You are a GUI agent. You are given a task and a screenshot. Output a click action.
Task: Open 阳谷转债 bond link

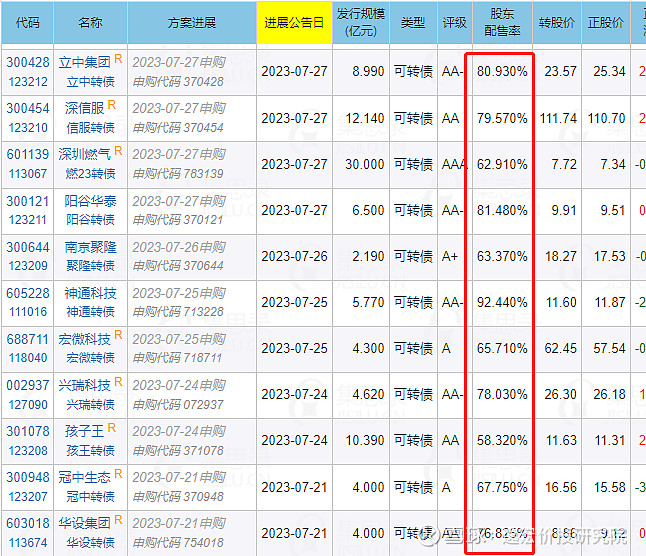(90, 219)
